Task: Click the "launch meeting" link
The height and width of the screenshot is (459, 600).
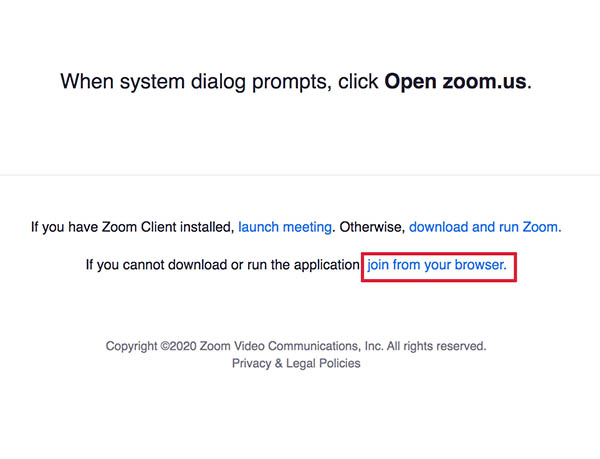Action: pos(284,227)
